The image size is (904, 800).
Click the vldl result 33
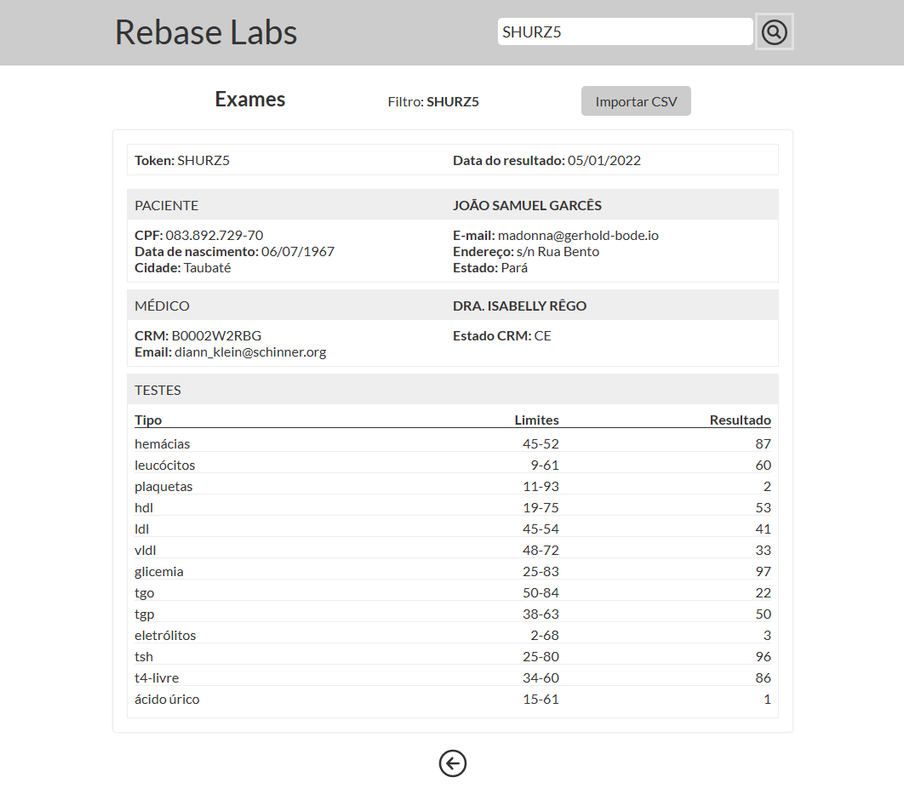763,550
